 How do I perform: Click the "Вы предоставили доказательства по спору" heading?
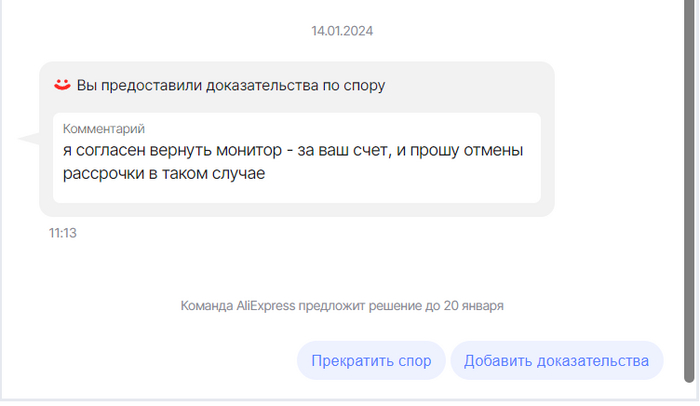pos(231,85)
